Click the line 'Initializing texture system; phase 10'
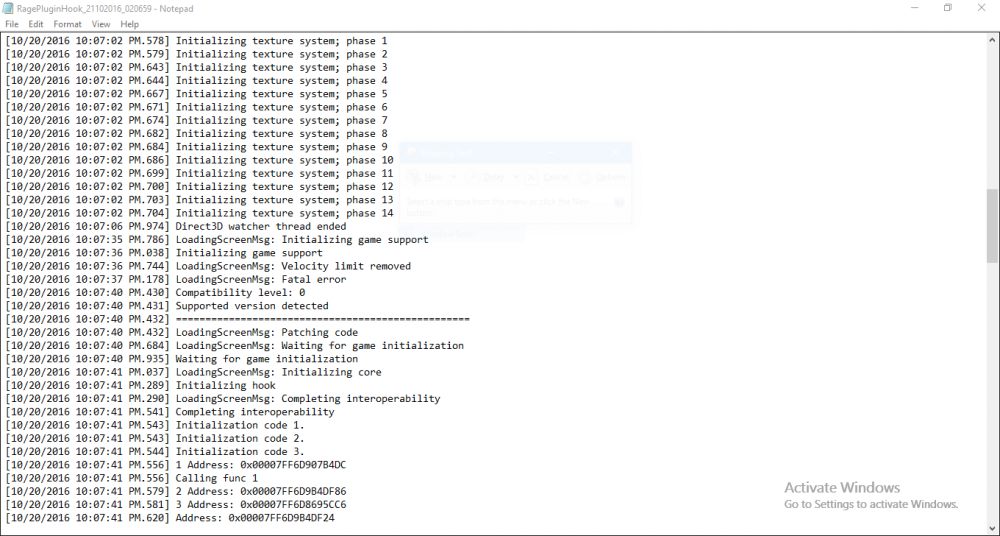 [x=200, y=160]
